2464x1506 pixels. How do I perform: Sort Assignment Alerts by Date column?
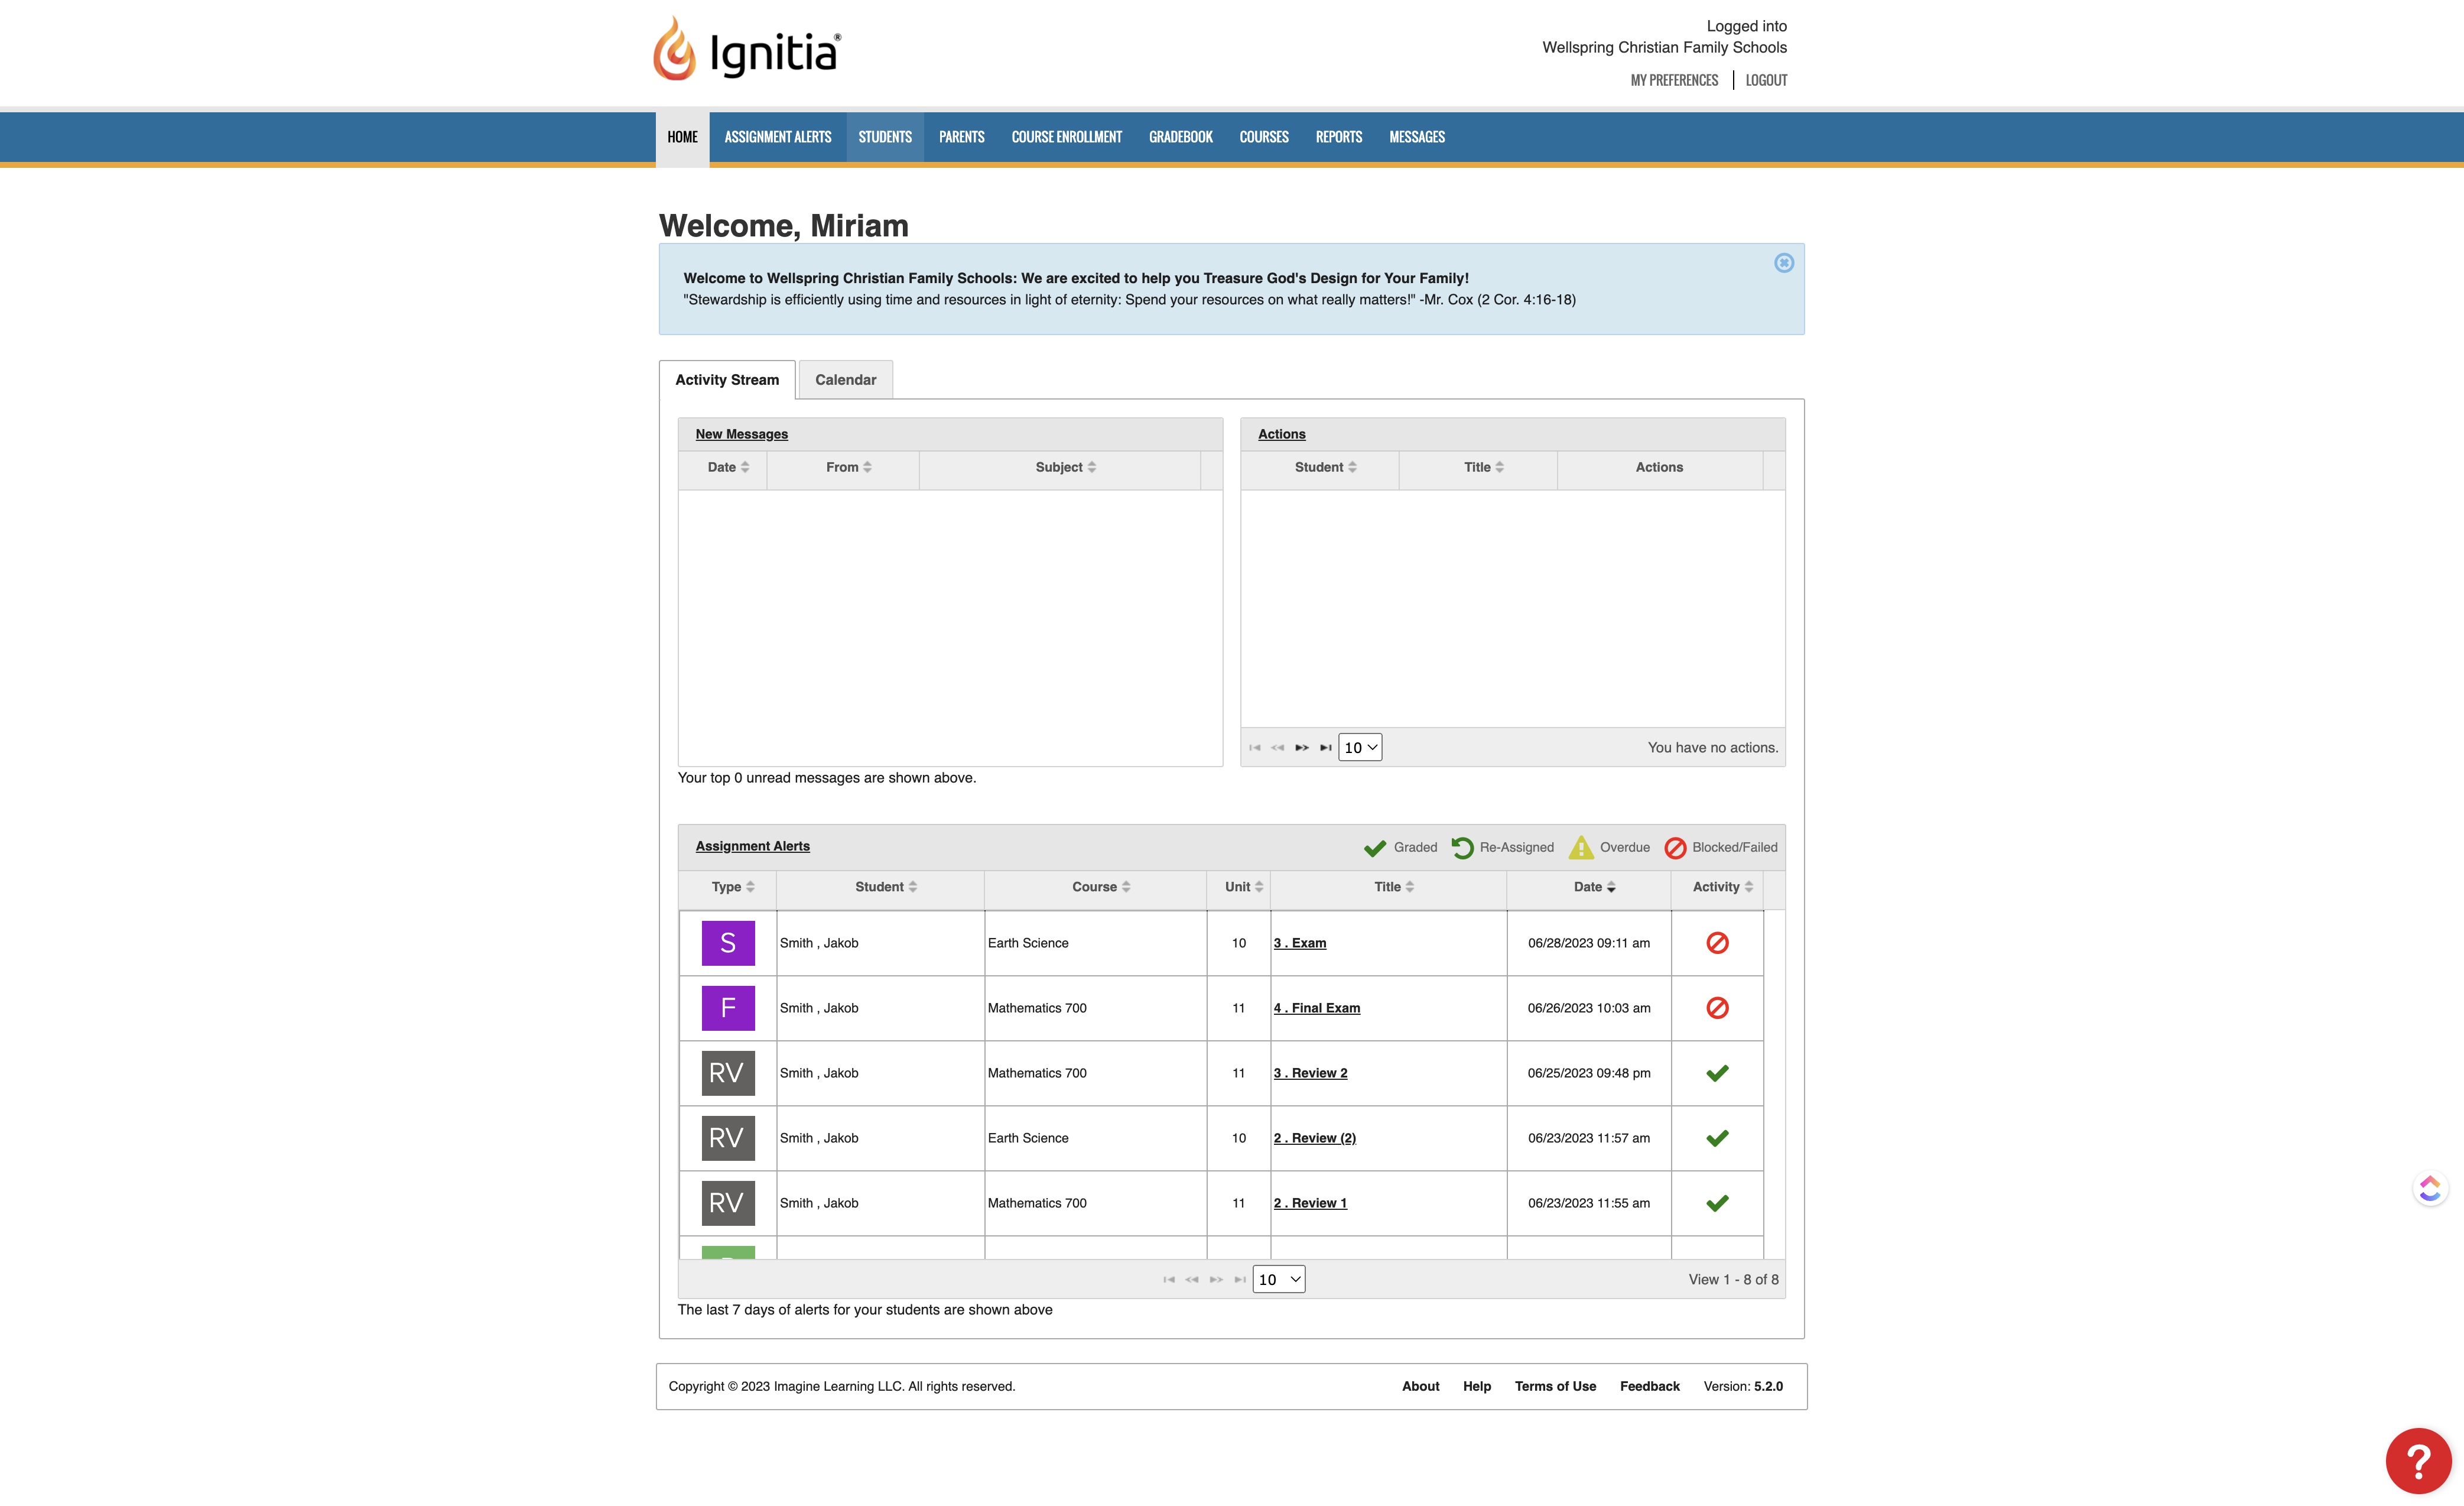[x=1594, y=887]
